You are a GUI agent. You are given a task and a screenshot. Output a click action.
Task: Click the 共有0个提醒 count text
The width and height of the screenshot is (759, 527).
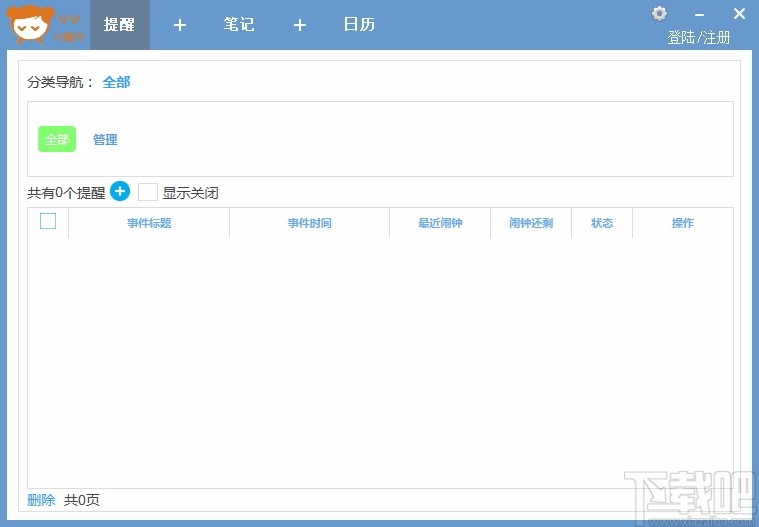coord(66,193)
